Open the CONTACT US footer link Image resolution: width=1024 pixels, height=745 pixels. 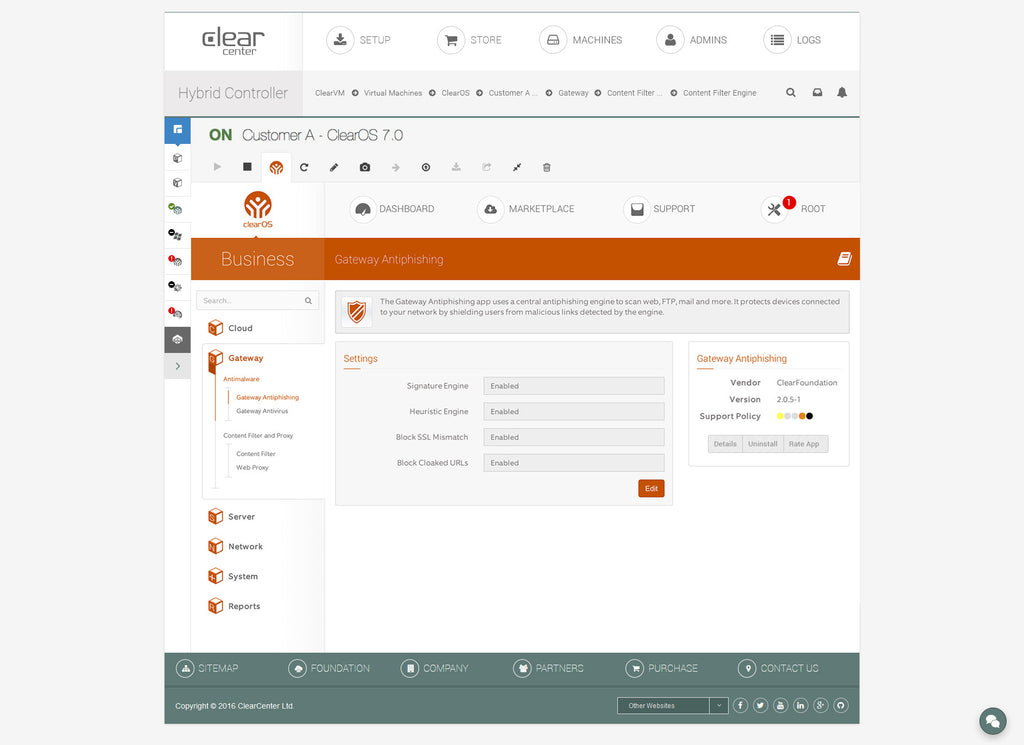point(778,669)
